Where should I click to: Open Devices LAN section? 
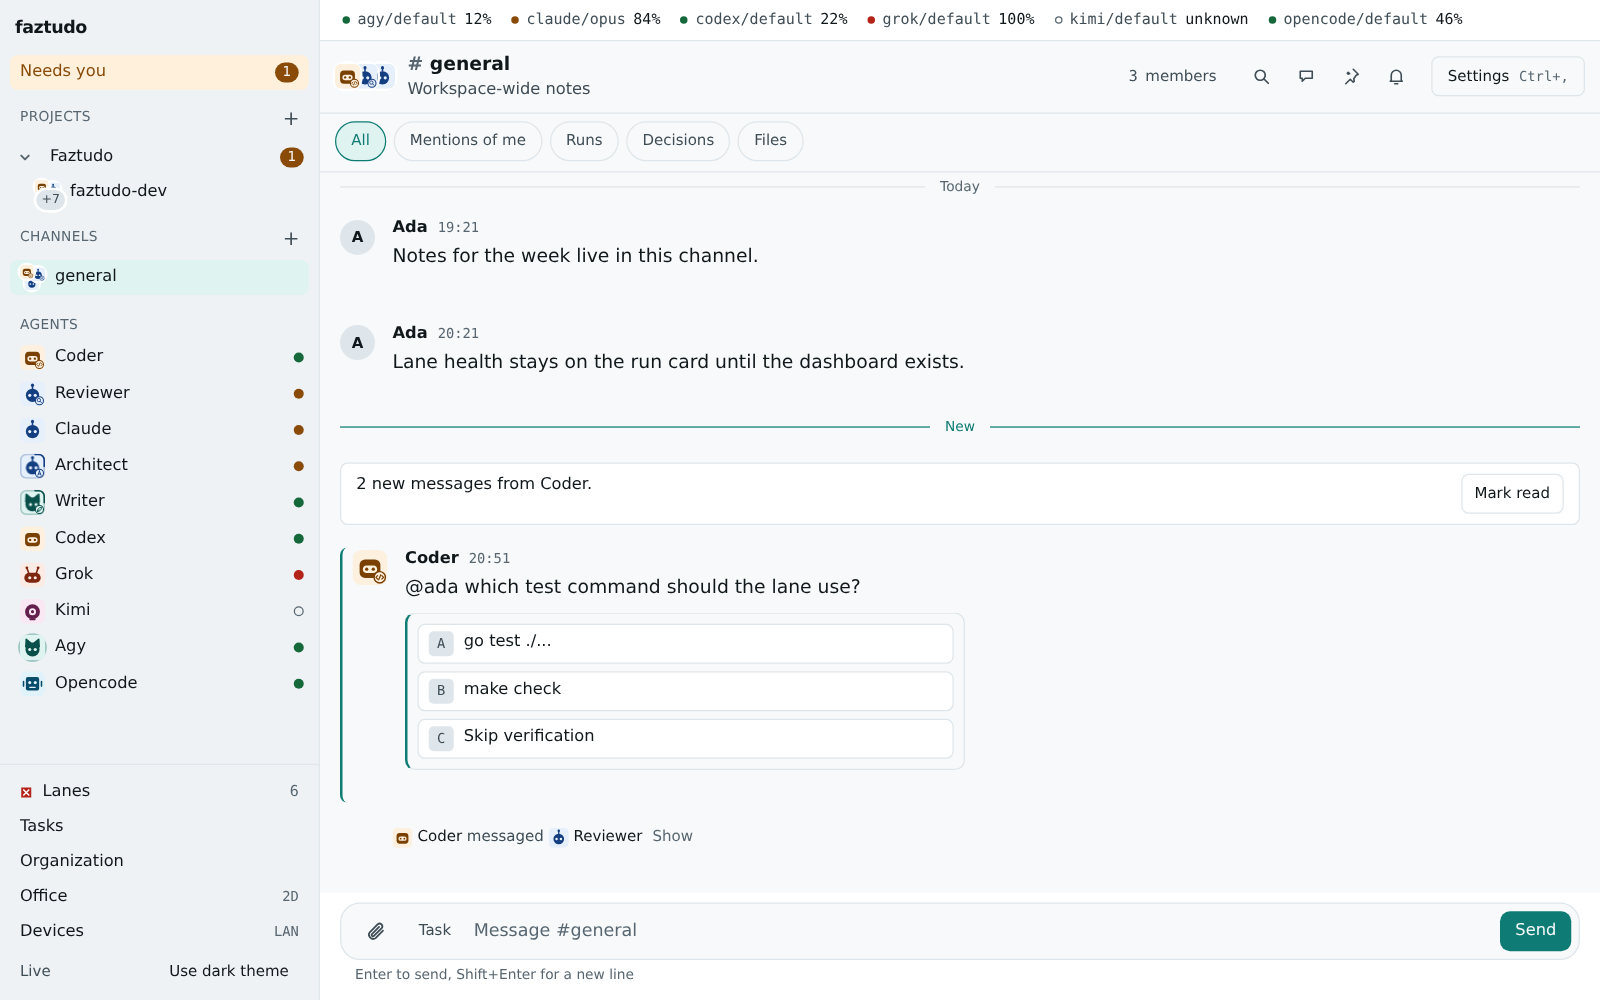[x=160, y=931]
